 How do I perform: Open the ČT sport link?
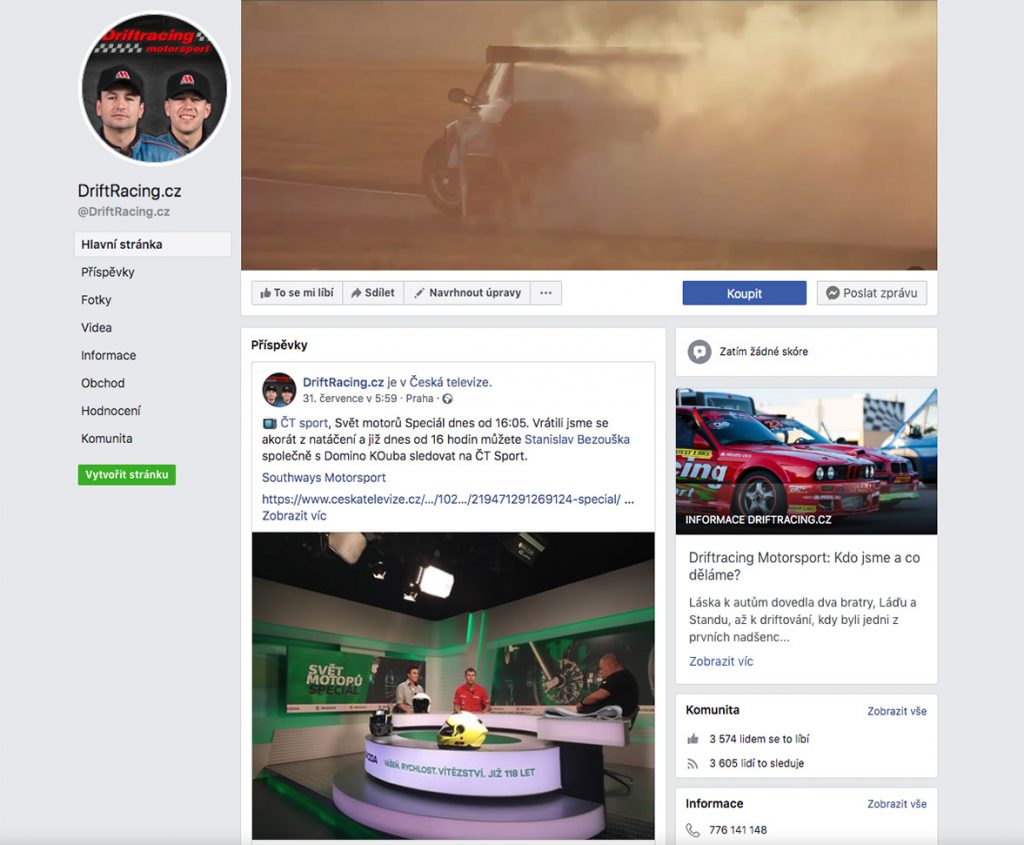304,423
